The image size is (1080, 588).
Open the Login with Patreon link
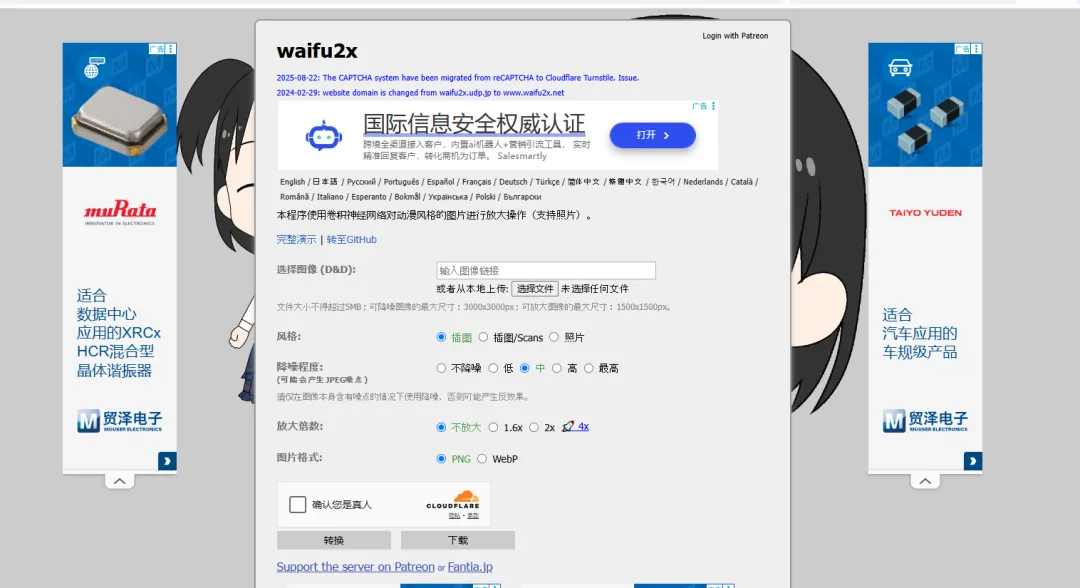tap(735, 36)
